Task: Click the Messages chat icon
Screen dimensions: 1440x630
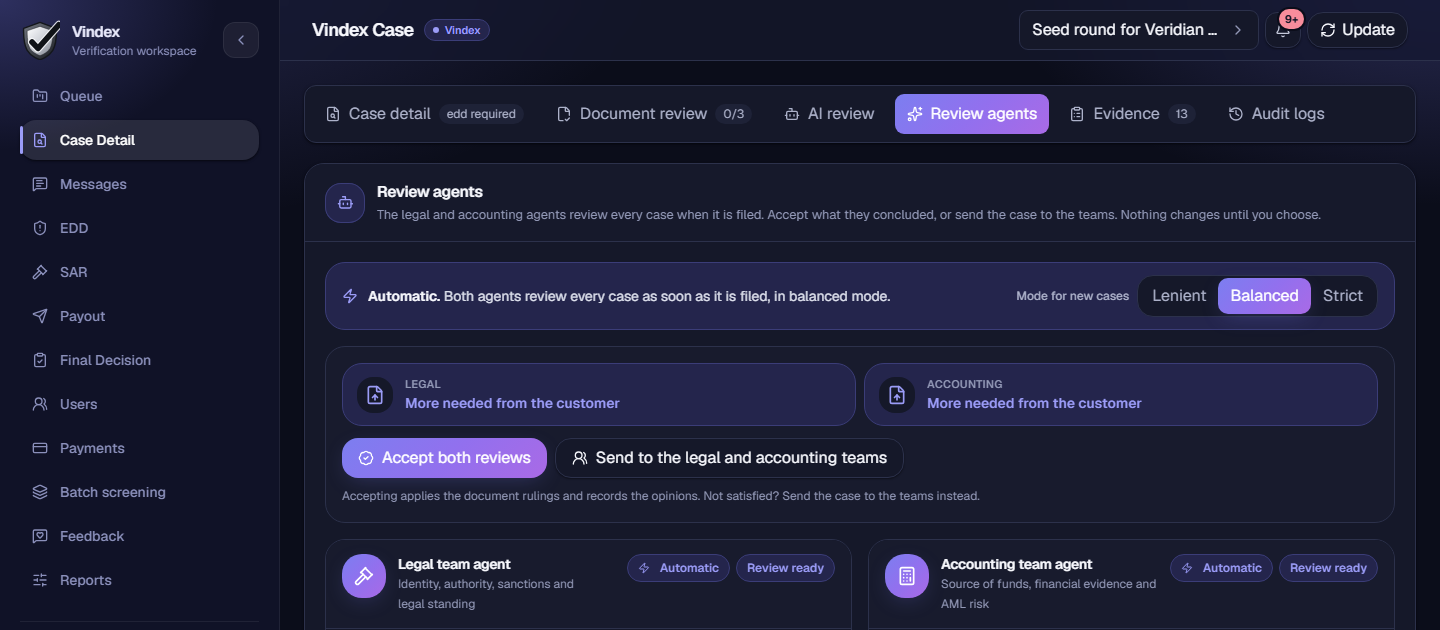Action: [x=40, y=184]
